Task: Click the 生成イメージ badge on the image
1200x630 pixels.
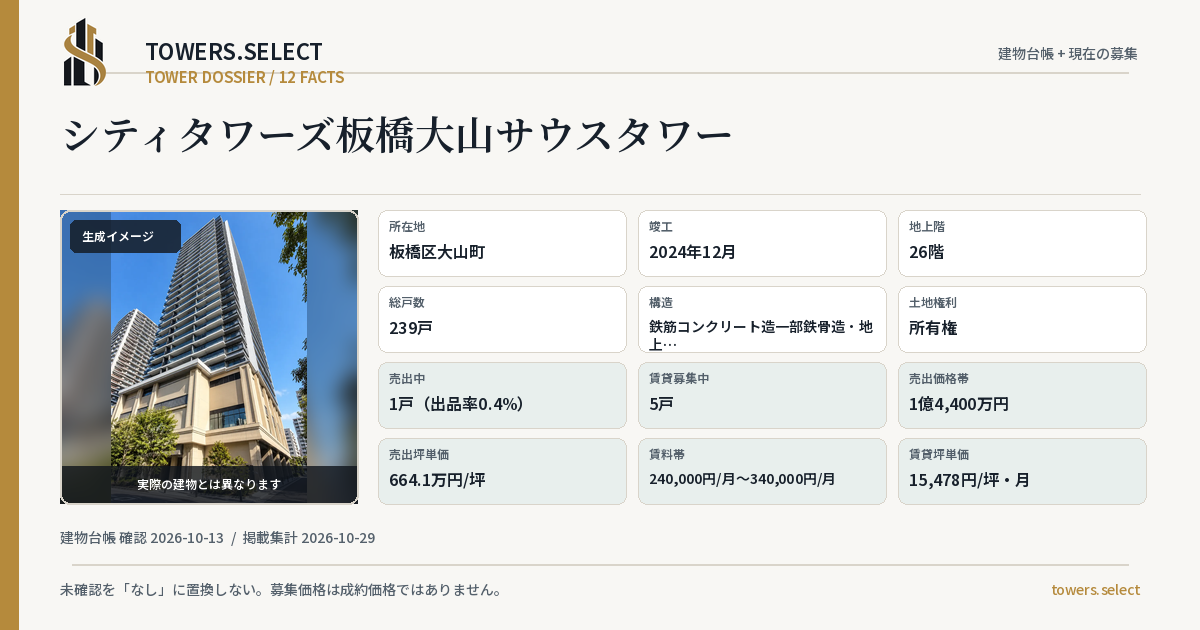Action: click(x=125, y=237)
